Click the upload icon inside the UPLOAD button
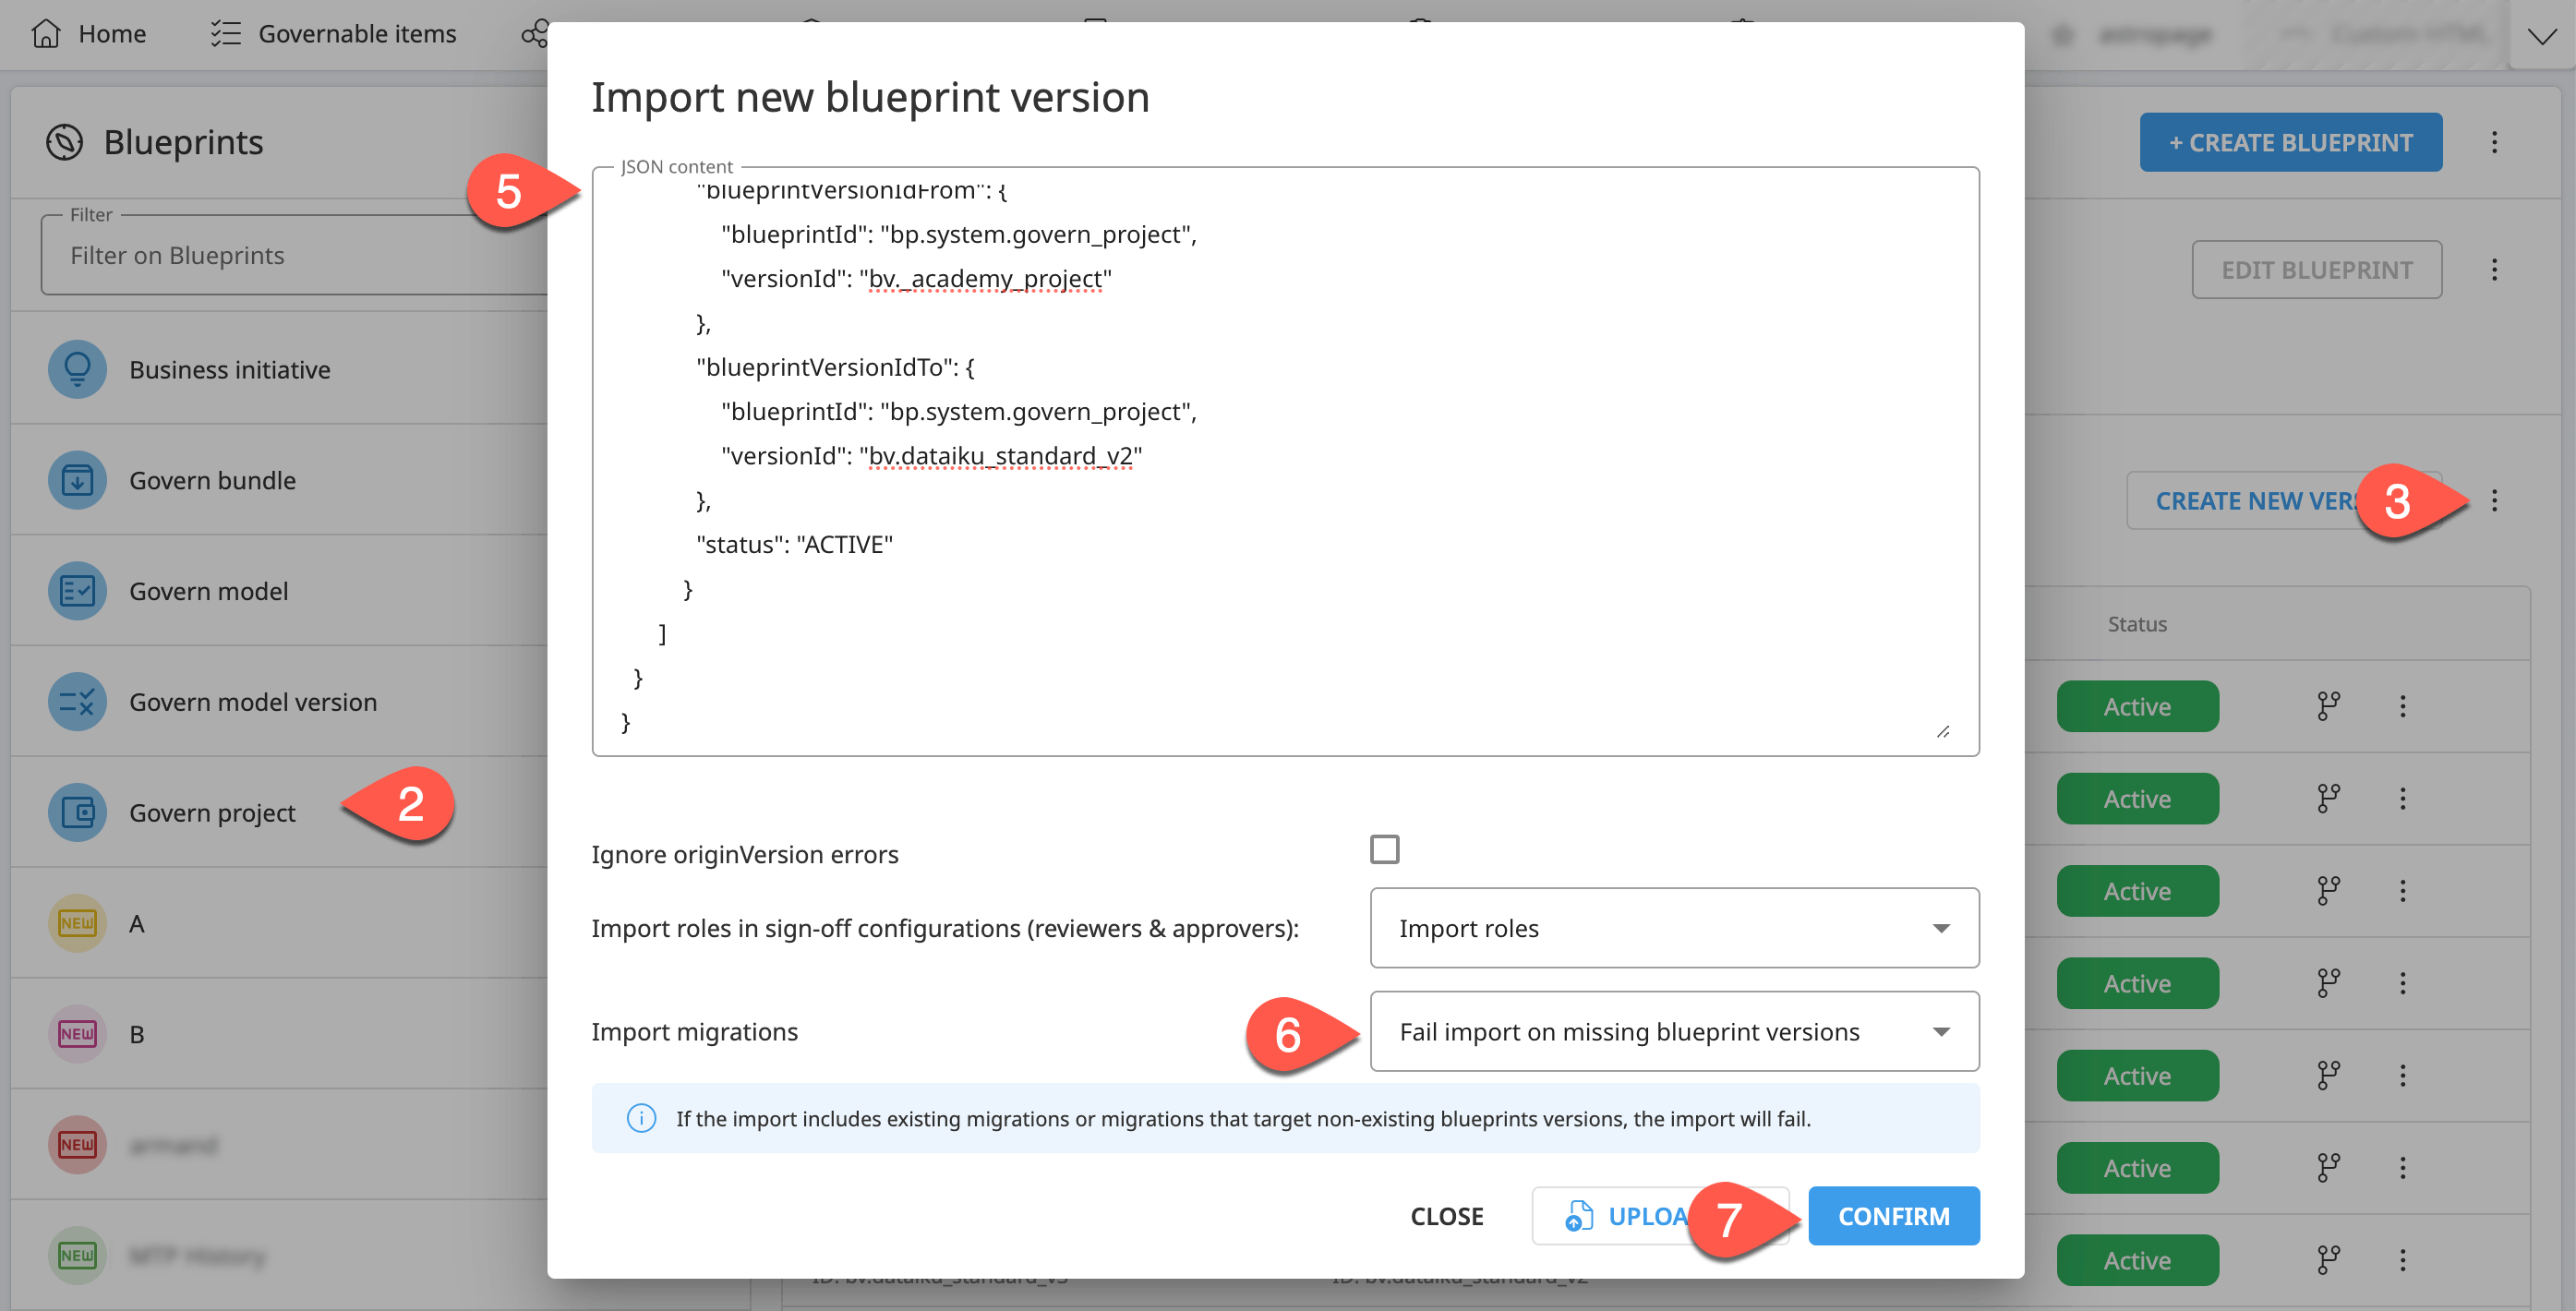 (1577, 1216)
